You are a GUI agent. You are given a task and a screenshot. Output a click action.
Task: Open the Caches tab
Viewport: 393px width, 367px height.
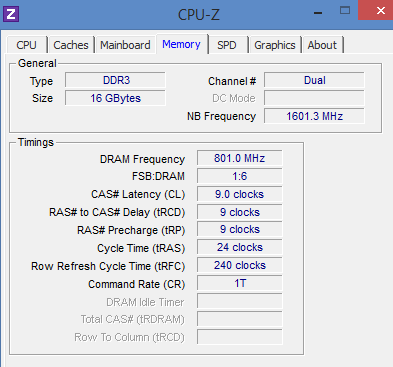(71, 45)
